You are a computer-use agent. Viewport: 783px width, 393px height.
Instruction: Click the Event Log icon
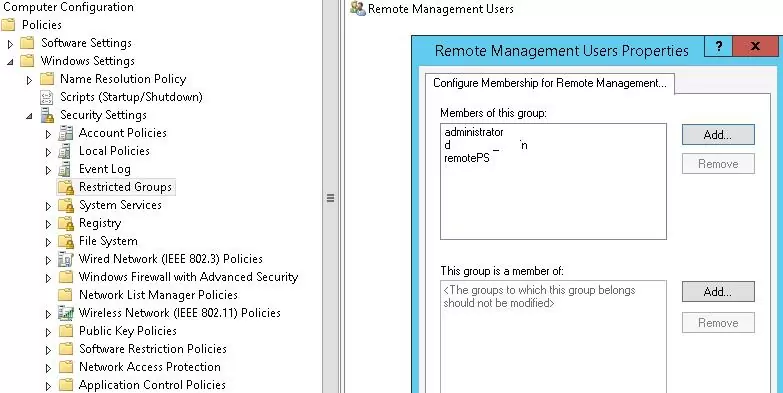tap(64, 169)
